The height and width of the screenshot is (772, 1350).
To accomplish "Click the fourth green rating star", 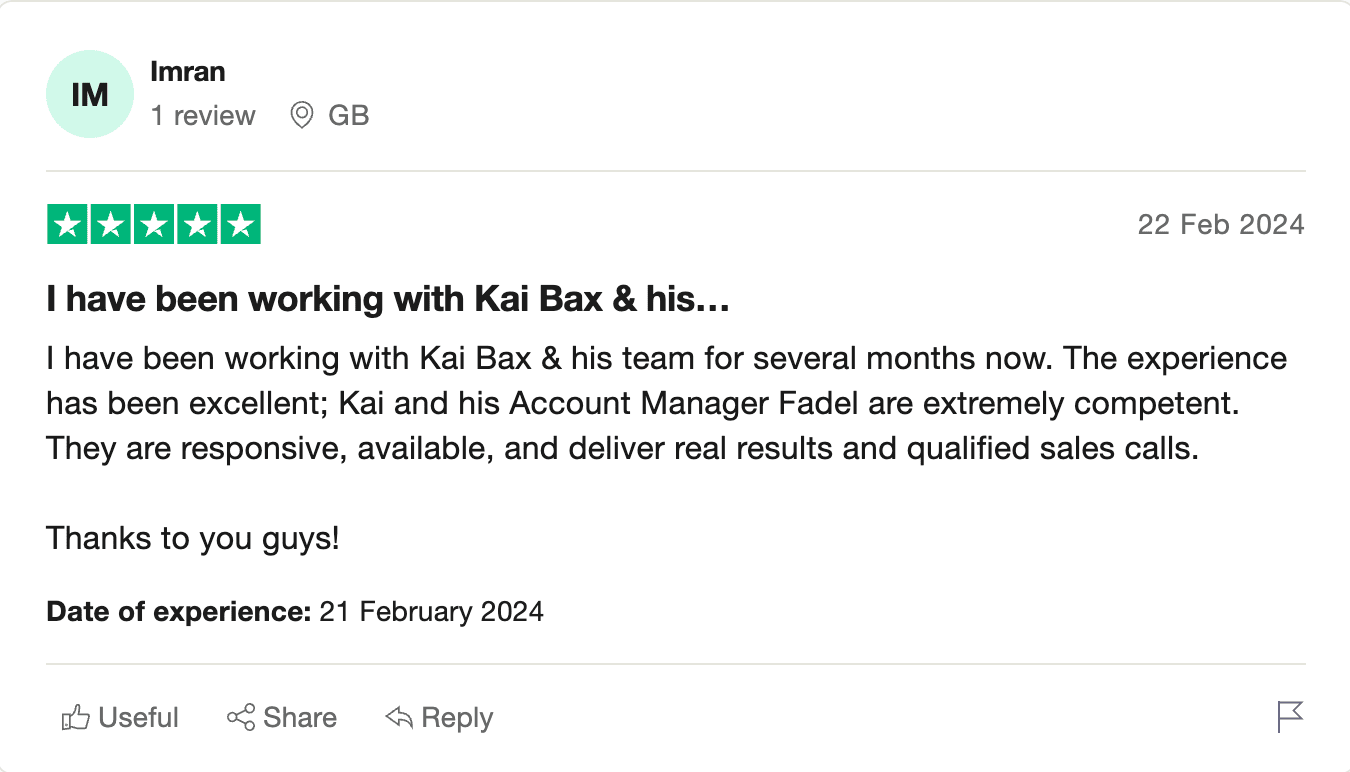I will coord(197,225).
